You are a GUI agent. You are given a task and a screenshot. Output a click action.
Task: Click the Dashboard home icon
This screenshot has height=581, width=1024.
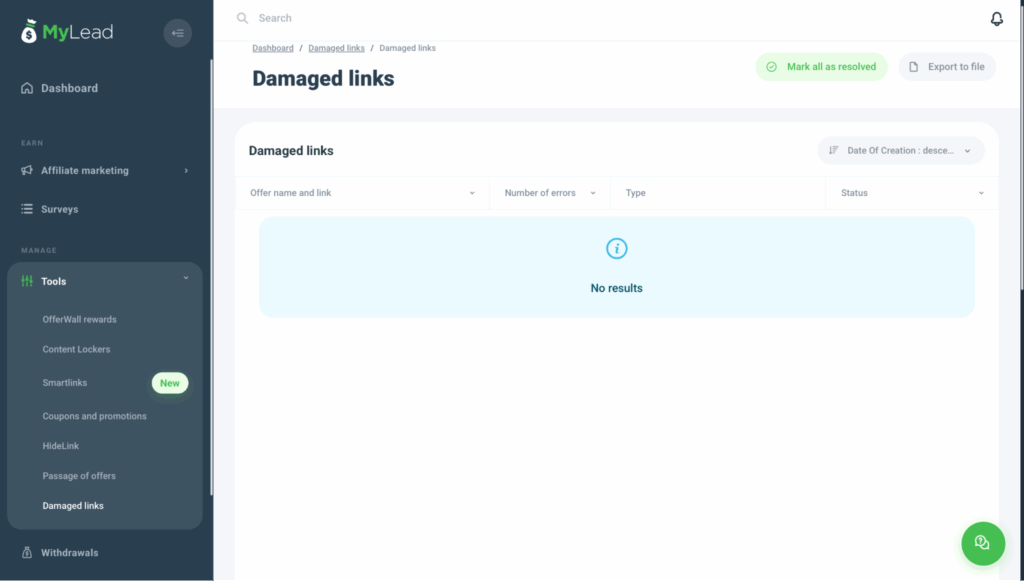tap(27, 88)
